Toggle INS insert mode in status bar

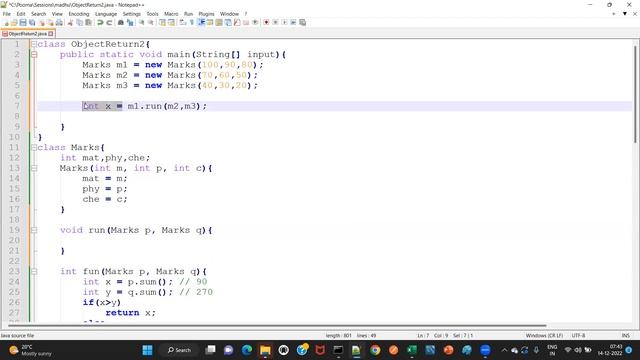pos(625,336)
